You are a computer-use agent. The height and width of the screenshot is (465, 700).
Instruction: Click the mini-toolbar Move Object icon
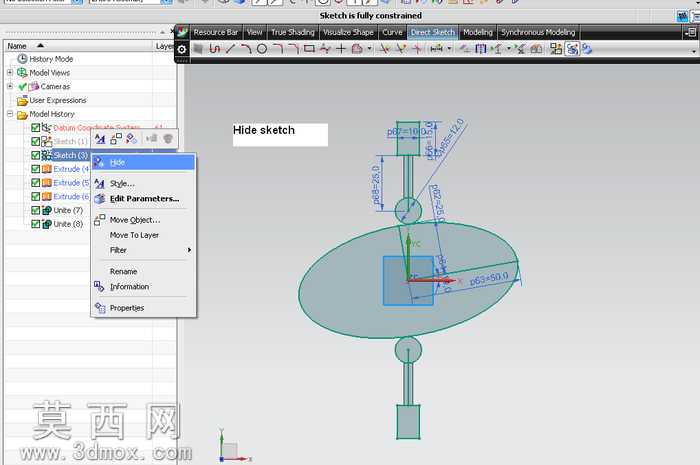coord(116,139)
